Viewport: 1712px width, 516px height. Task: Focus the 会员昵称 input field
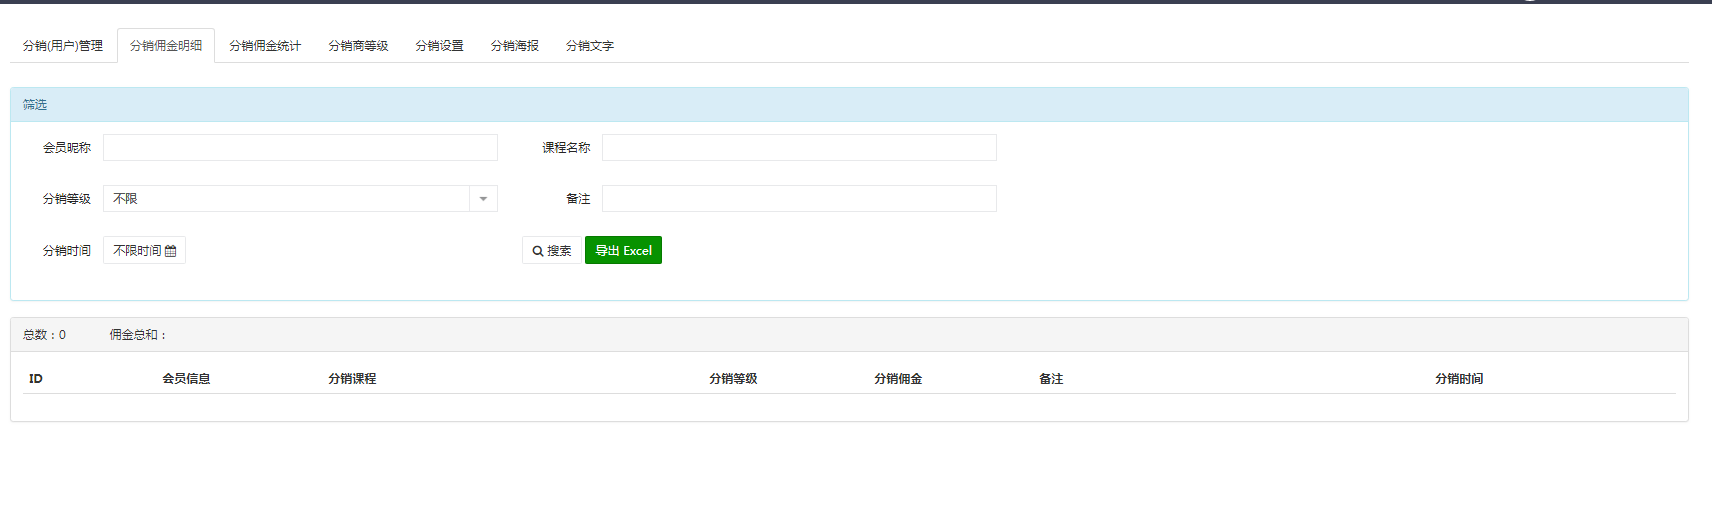tap(300, 148)
